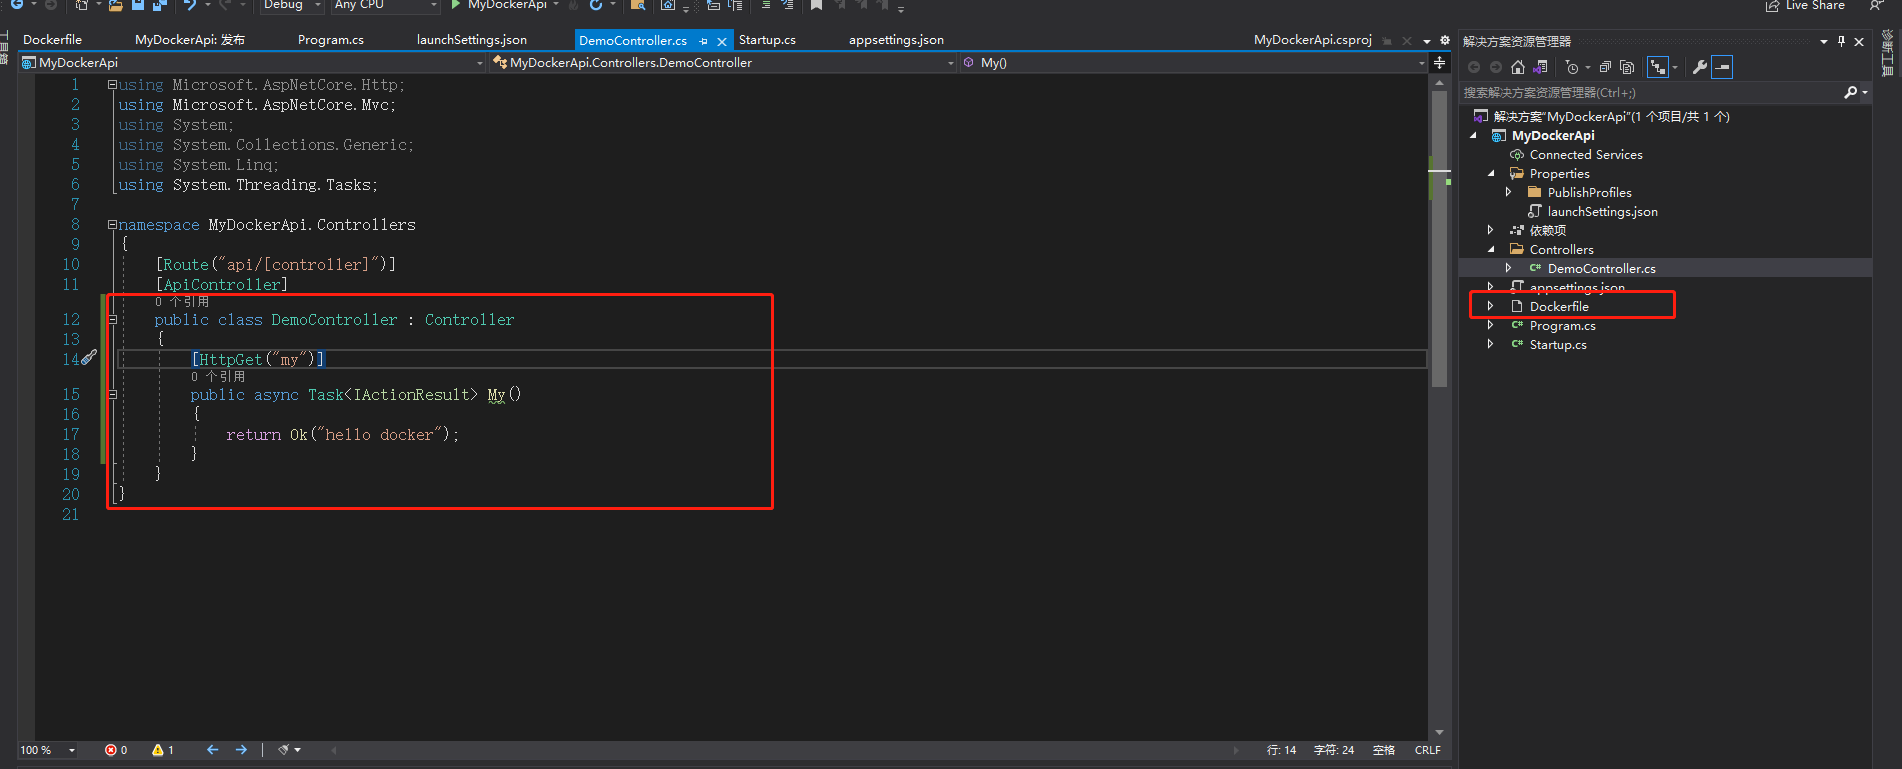Expand the PublishProfiles folder
This screenshot has height=769, width=1902.
tap(1508, 192)
